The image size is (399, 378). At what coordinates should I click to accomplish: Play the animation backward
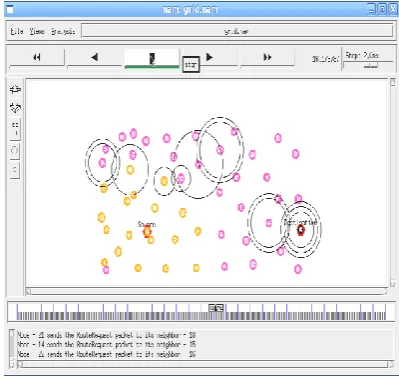click(95, 57)
